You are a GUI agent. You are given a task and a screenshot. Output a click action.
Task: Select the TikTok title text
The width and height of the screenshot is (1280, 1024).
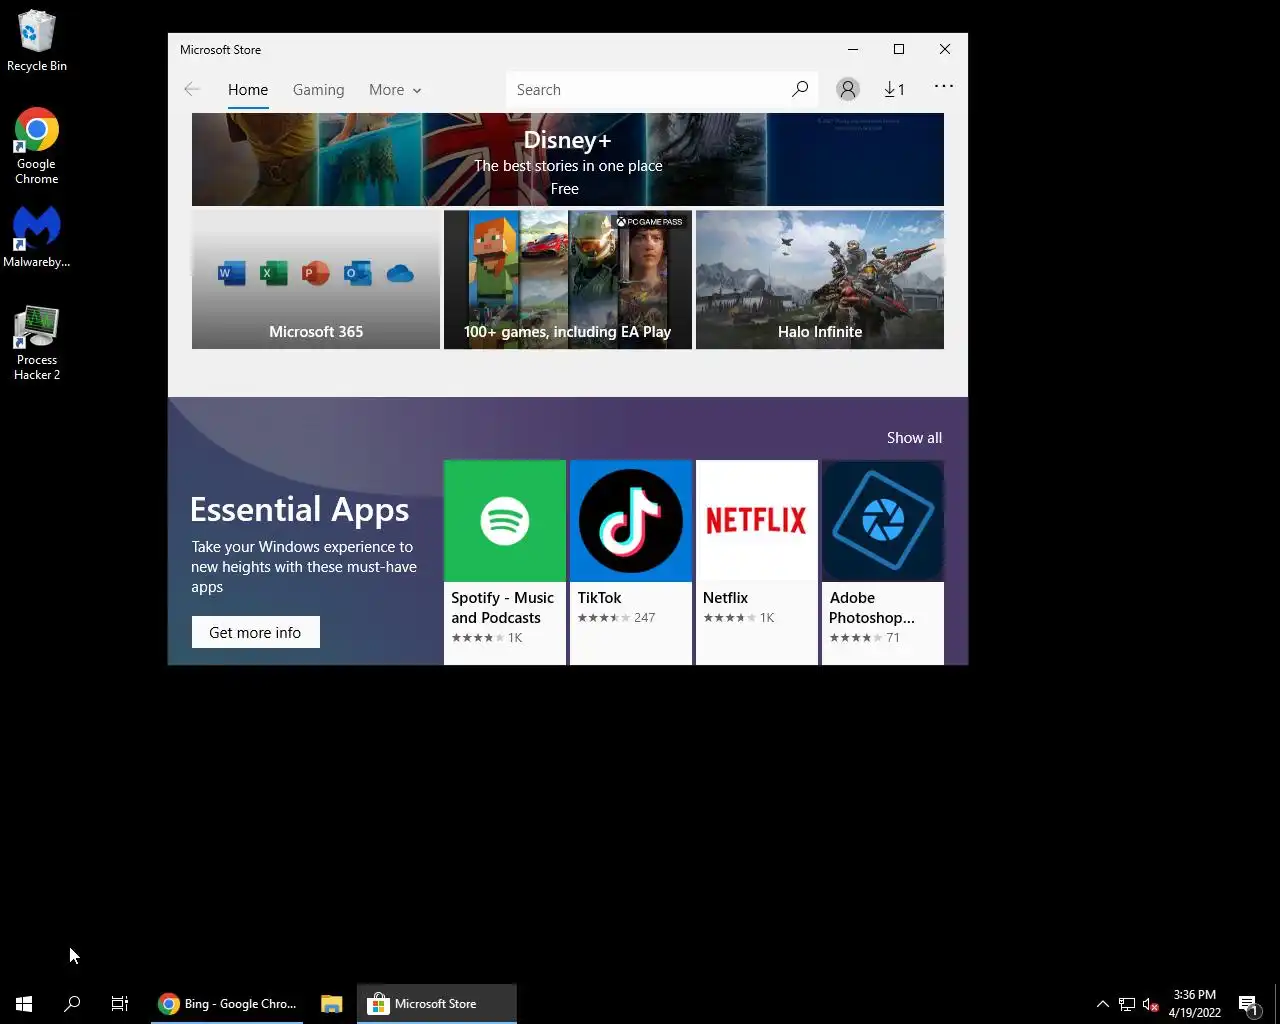(600, 598)
